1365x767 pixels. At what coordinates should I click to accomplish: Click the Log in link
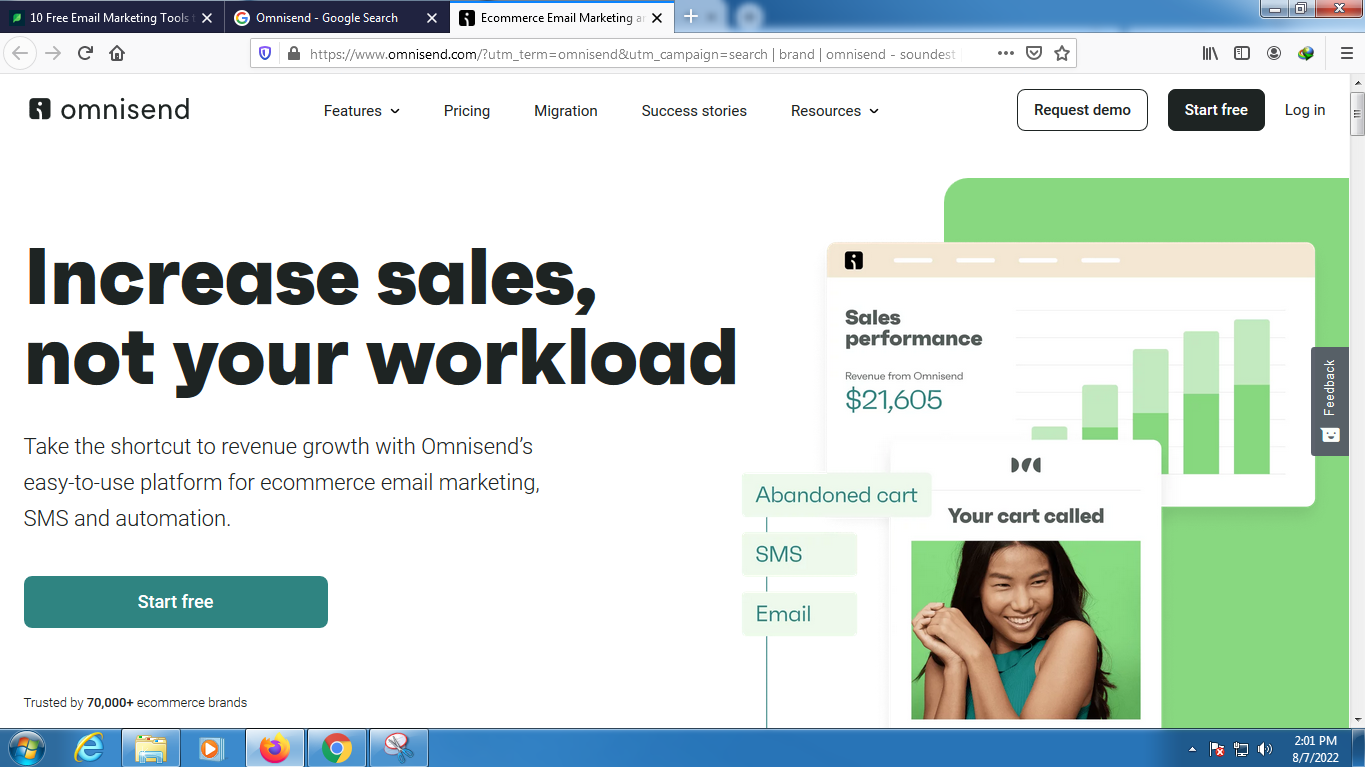coord(1305,110)
